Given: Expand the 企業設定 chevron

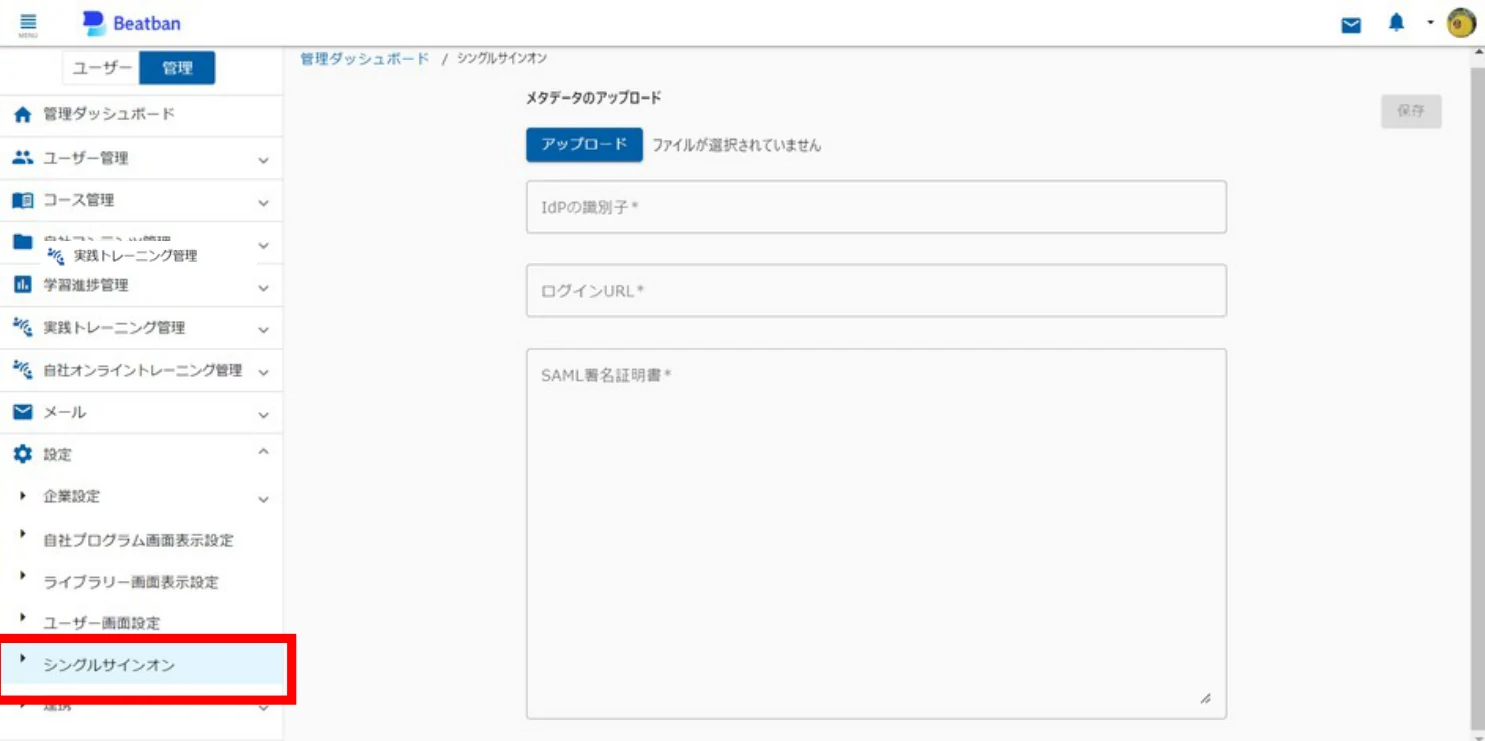Looking at the screenshot, I should (x=263, y=499).
